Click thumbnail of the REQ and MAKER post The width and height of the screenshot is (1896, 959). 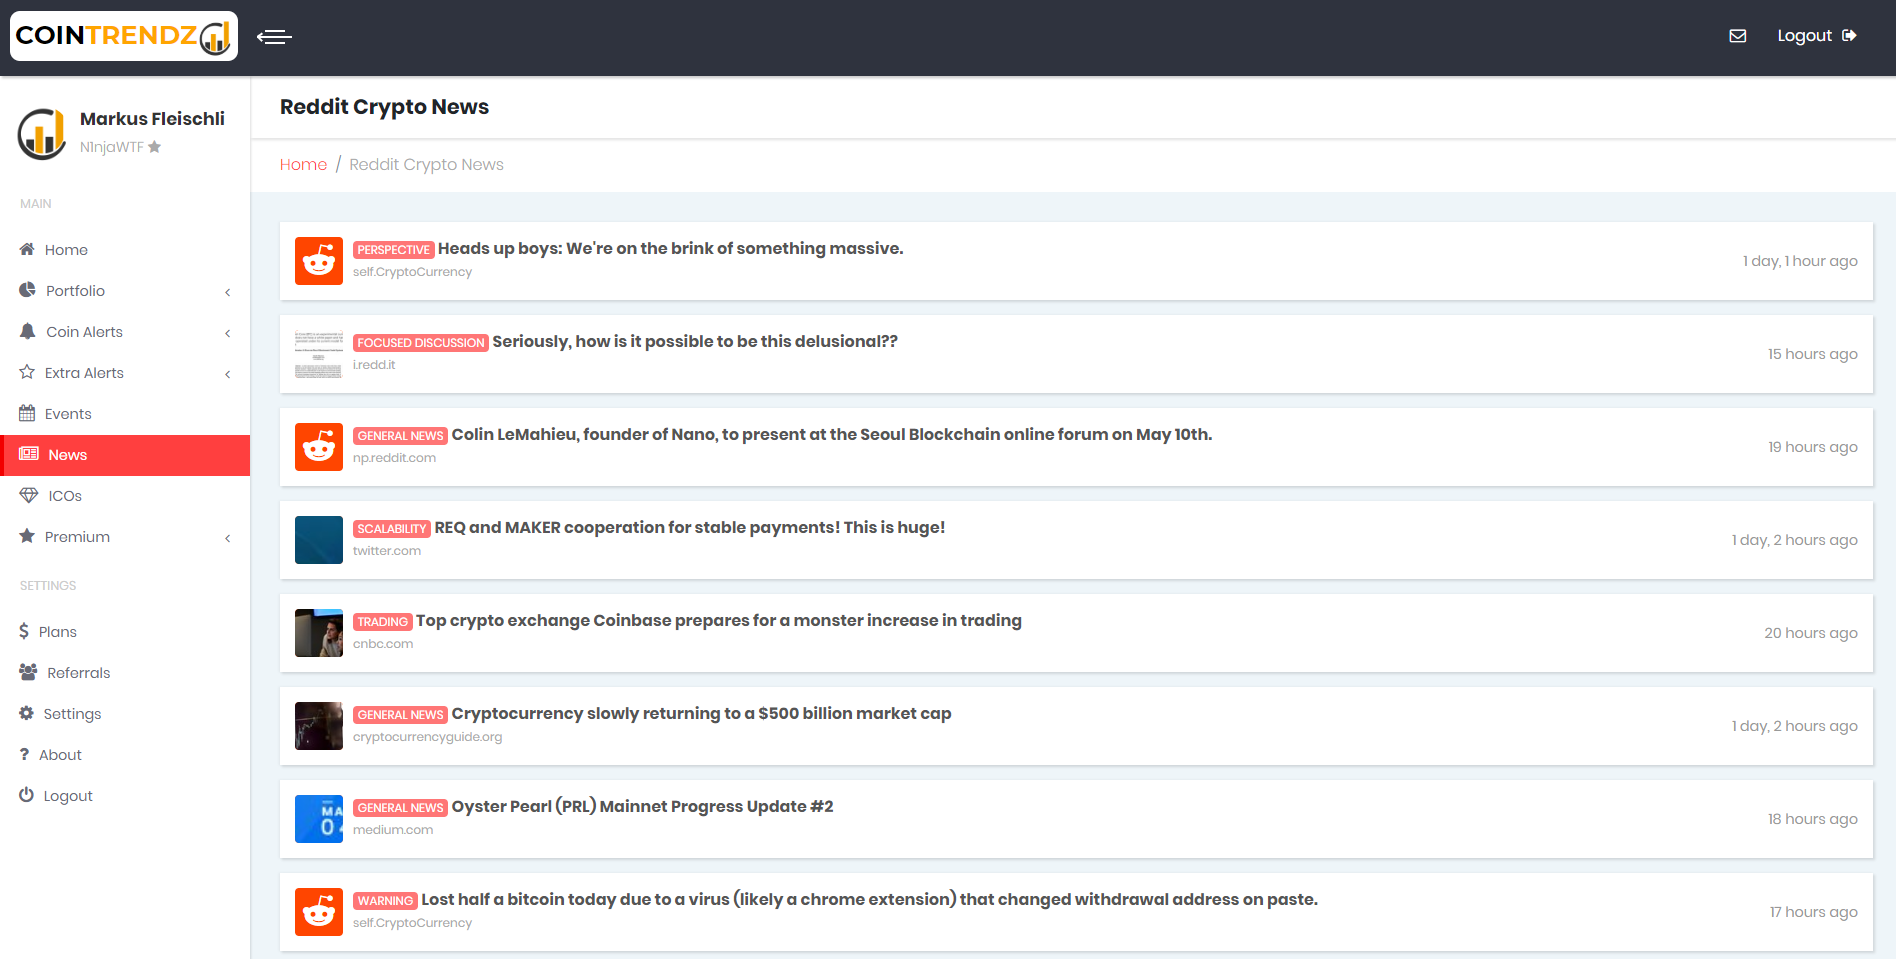(319, 540)
